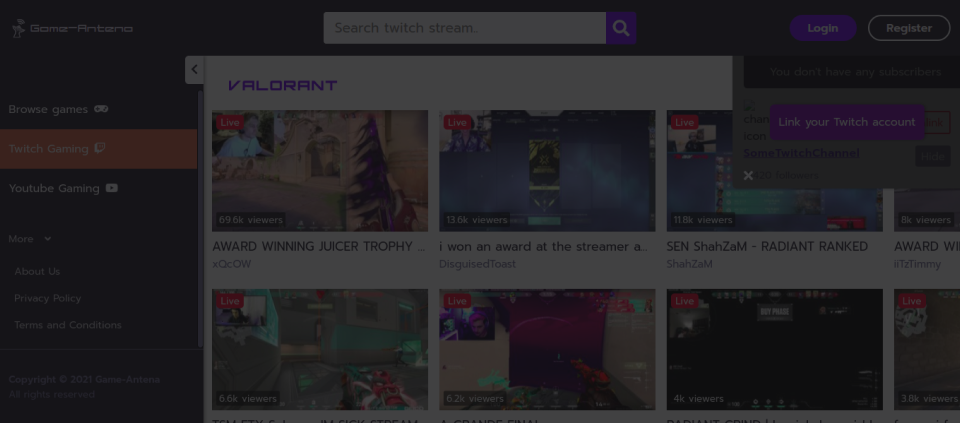This screenshot has width=960, height=423.
Task: Open the SomeTwitchChannel link
Action: point(801,153)
